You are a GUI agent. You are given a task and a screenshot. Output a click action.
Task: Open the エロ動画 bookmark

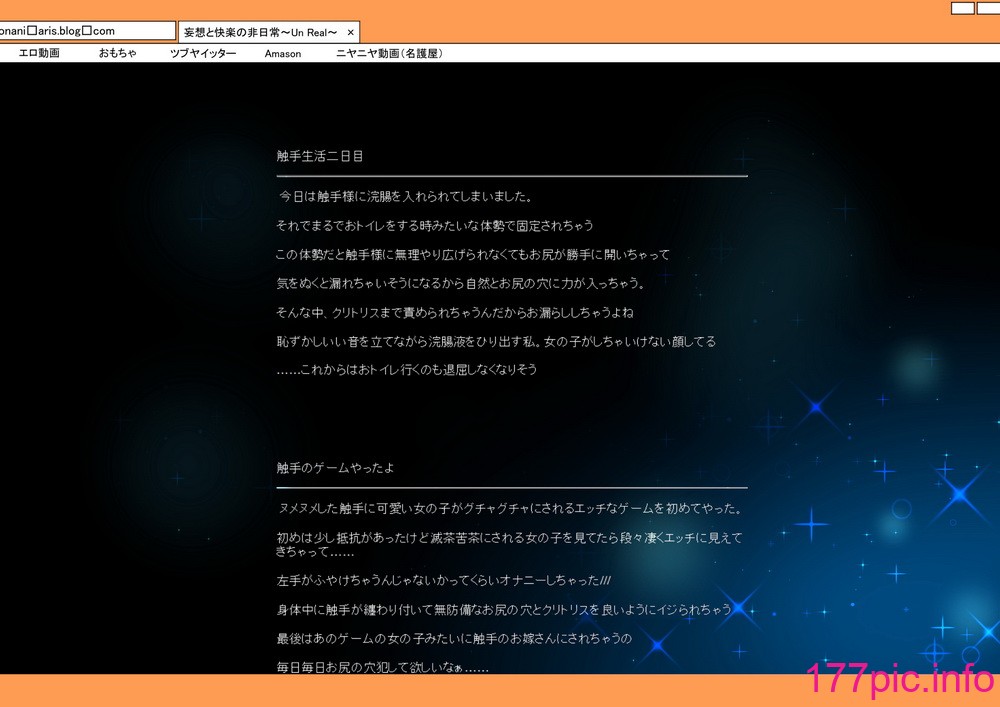coord(39,54)
